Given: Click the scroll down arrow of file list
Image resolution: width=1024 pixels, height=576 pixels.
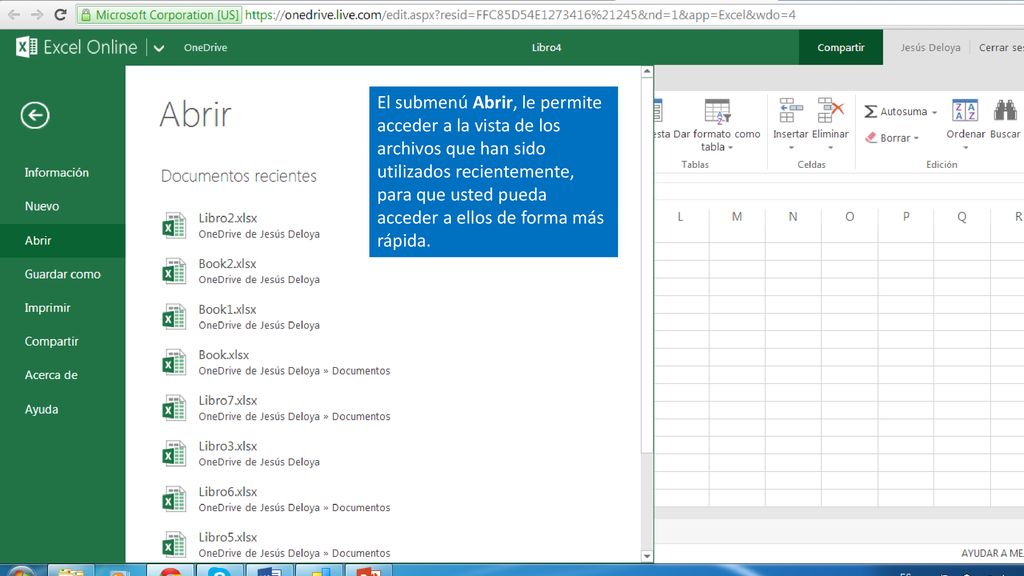Looking at the screenshot, I should click(647, 556).
